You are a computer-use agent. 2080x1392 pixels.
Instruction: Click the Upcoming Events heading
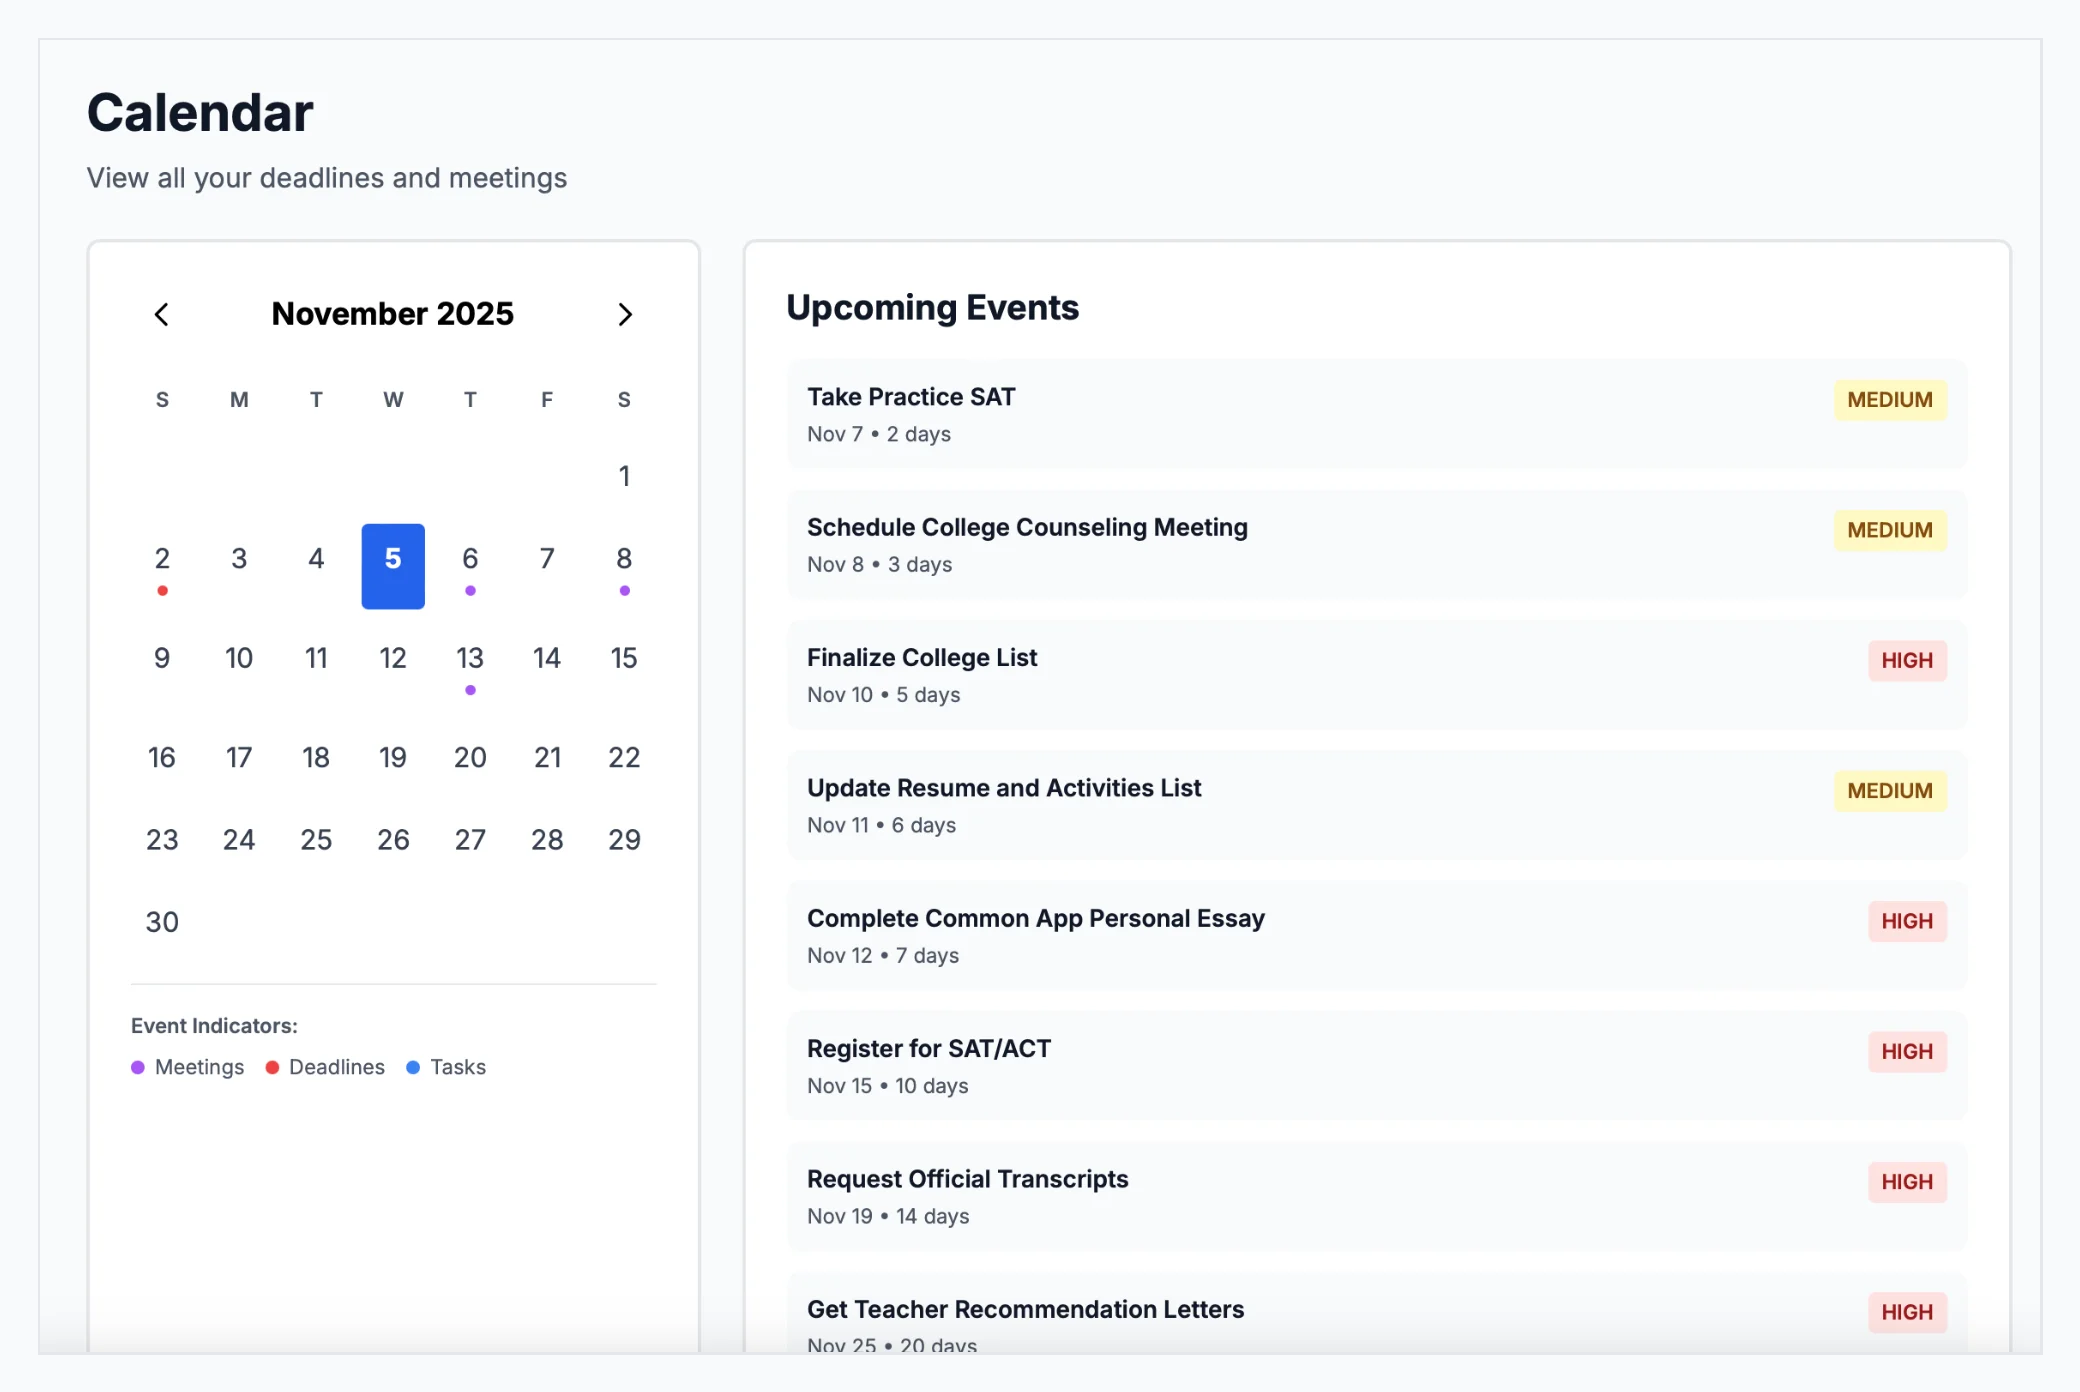tap(933, 307)
